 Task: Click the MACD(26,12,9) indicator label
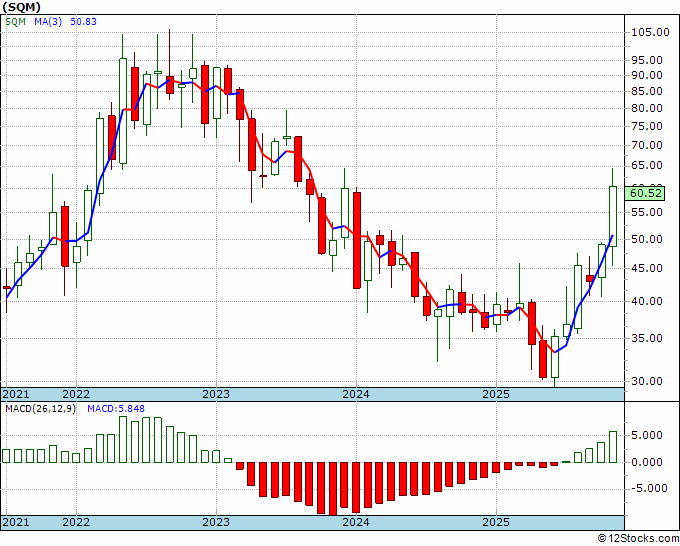(40, 409)
